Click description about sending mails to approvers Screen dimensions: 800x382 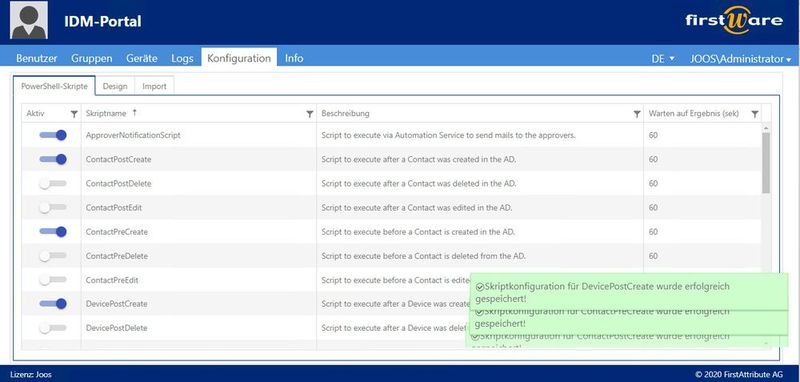pyautogui.click(x=448, y=135)
